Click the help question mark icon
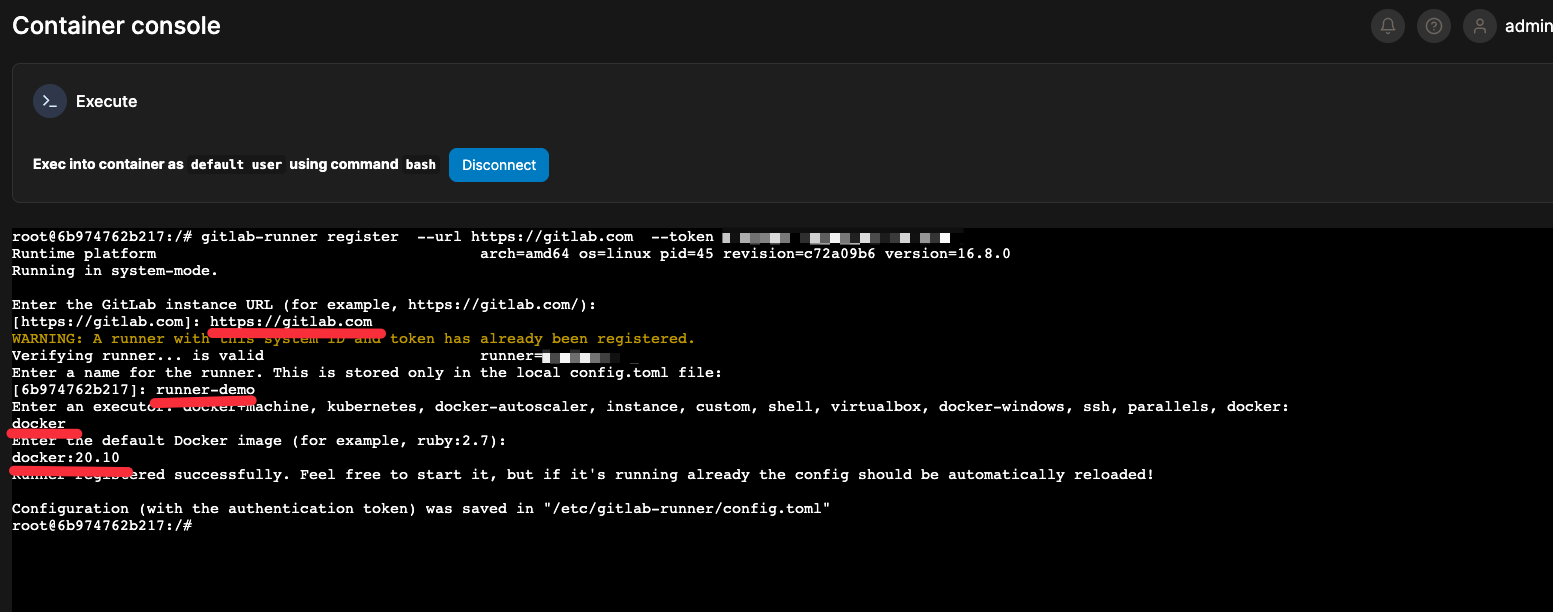The image size is (1553, 612). tap(1433, 27)
